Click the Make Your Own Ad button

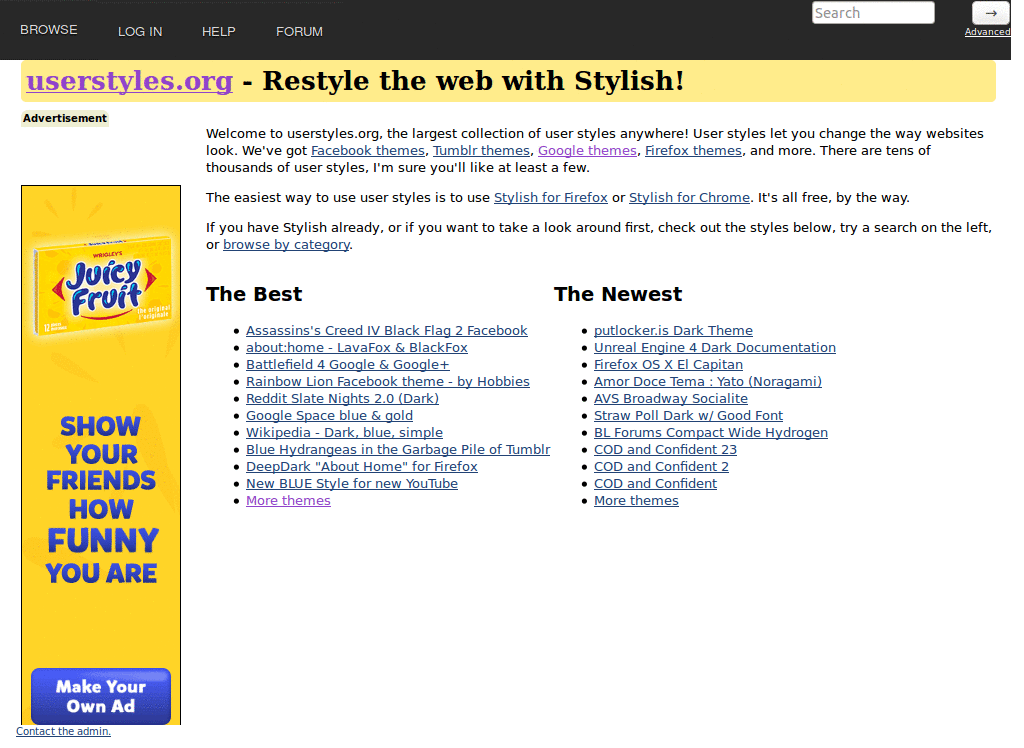click(x=101, y=696)
